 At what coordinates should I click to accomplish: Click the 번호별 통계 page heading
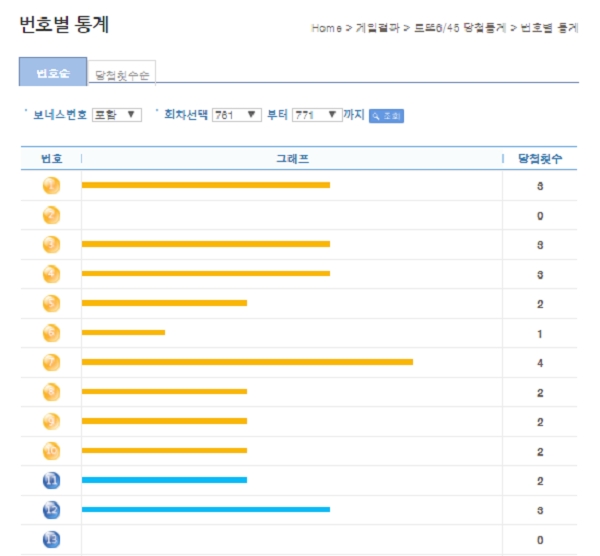pos(64,24)
